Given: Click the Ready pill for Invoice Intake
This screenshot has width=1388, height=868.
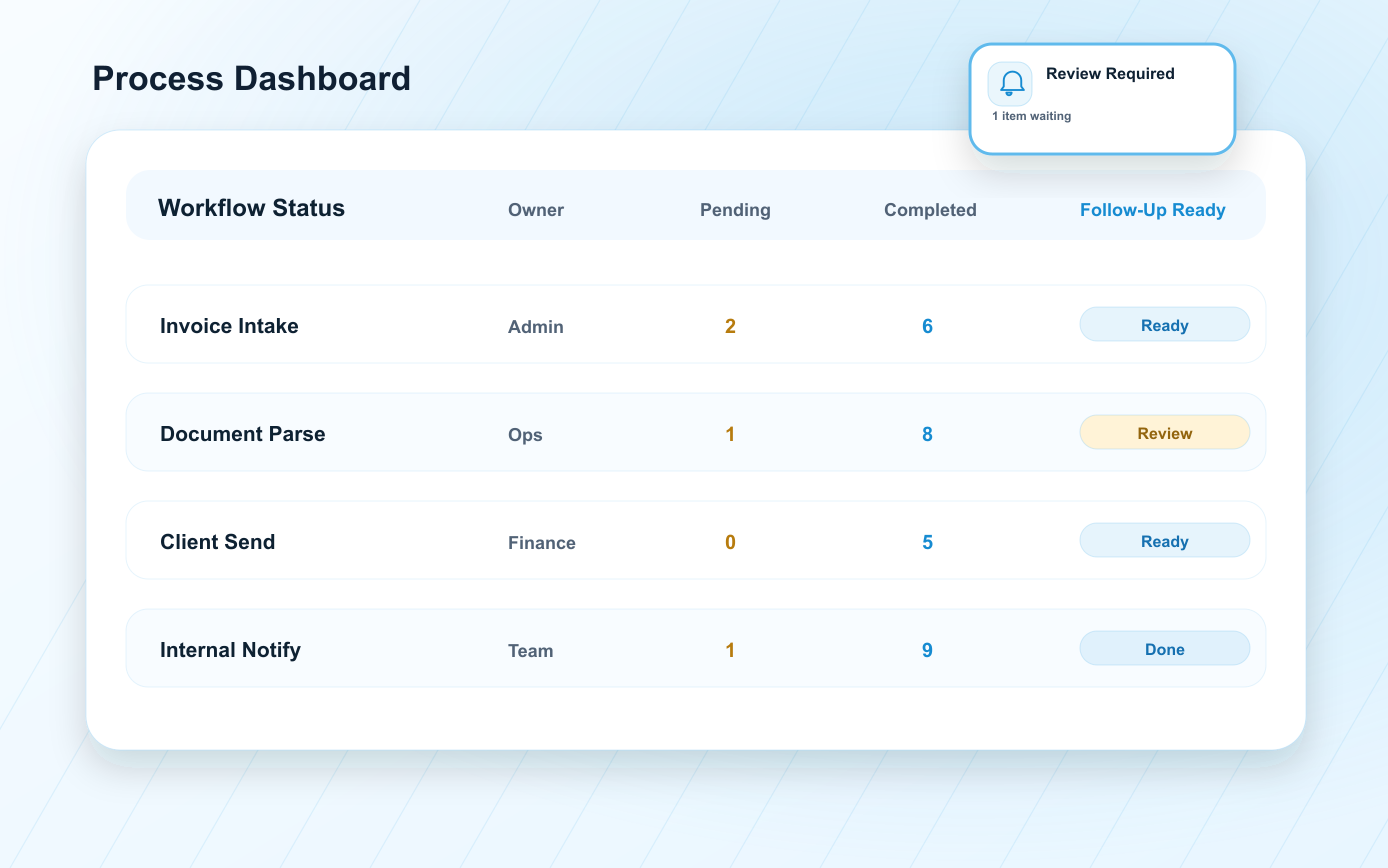Looking at the screenshot, I should pos(1165,325).
